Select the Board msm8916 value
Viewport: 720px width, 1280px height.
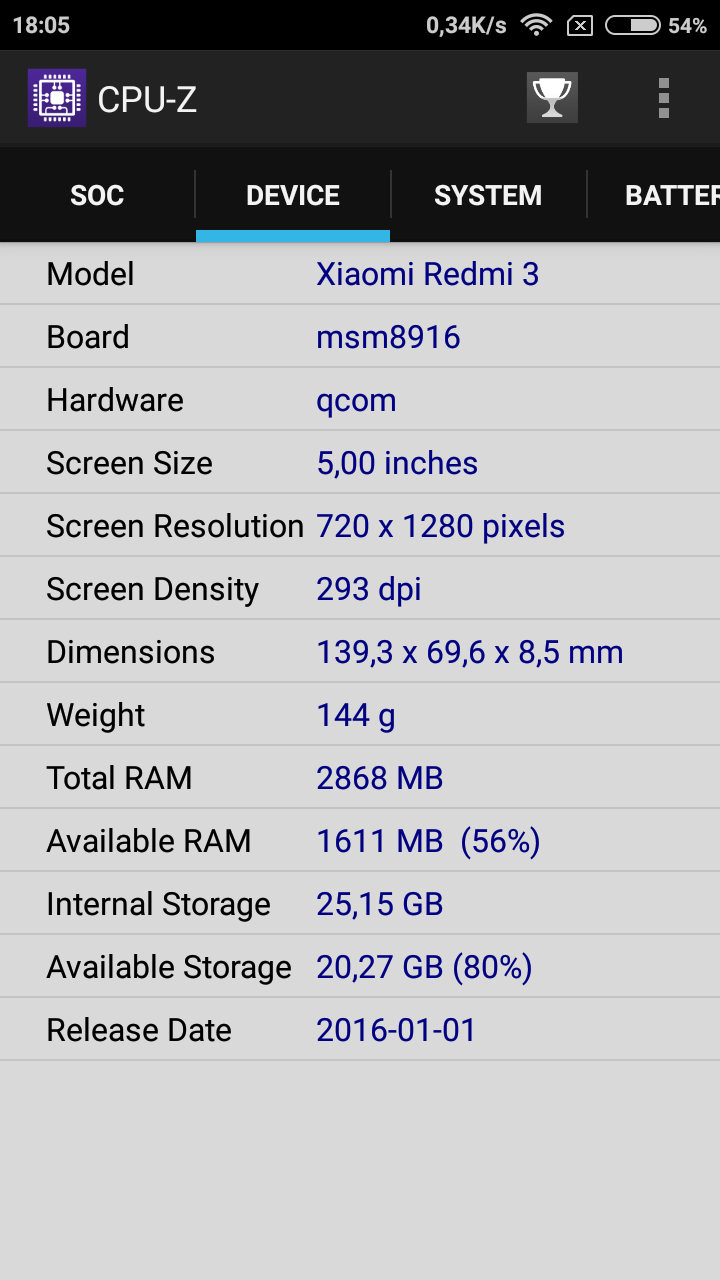click(x=388, y=337)
